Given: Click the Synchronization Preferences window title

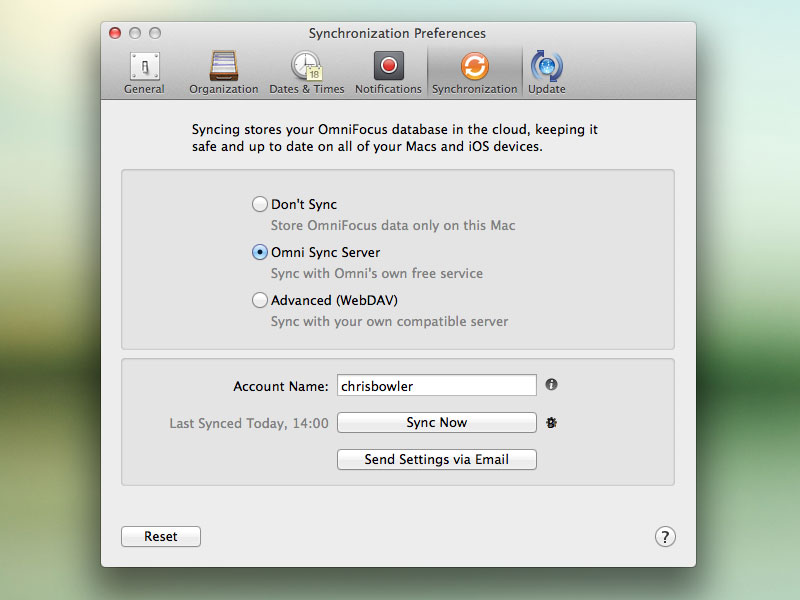Looking at the screenshot, I should pos(397,33).
